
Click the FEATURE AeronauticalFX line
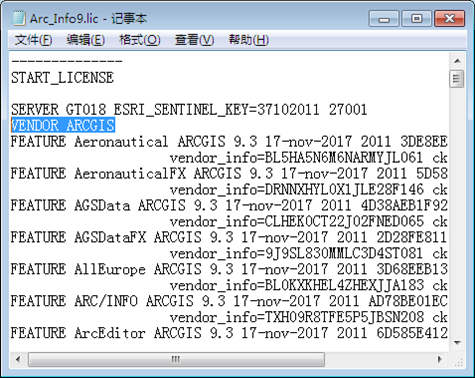pos(229,174)
